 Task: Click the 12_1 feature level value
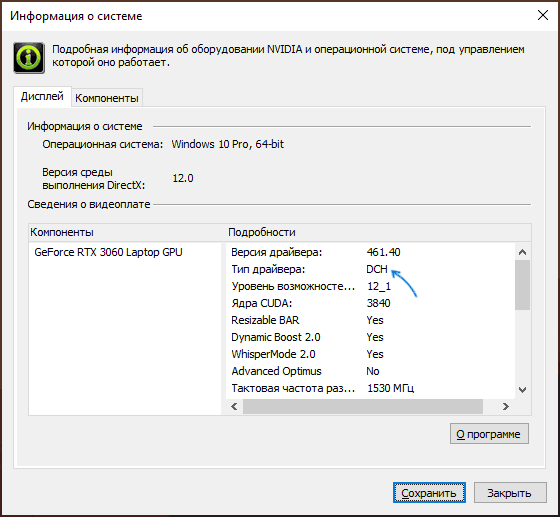pyautogui.click(x=379, y=286)
